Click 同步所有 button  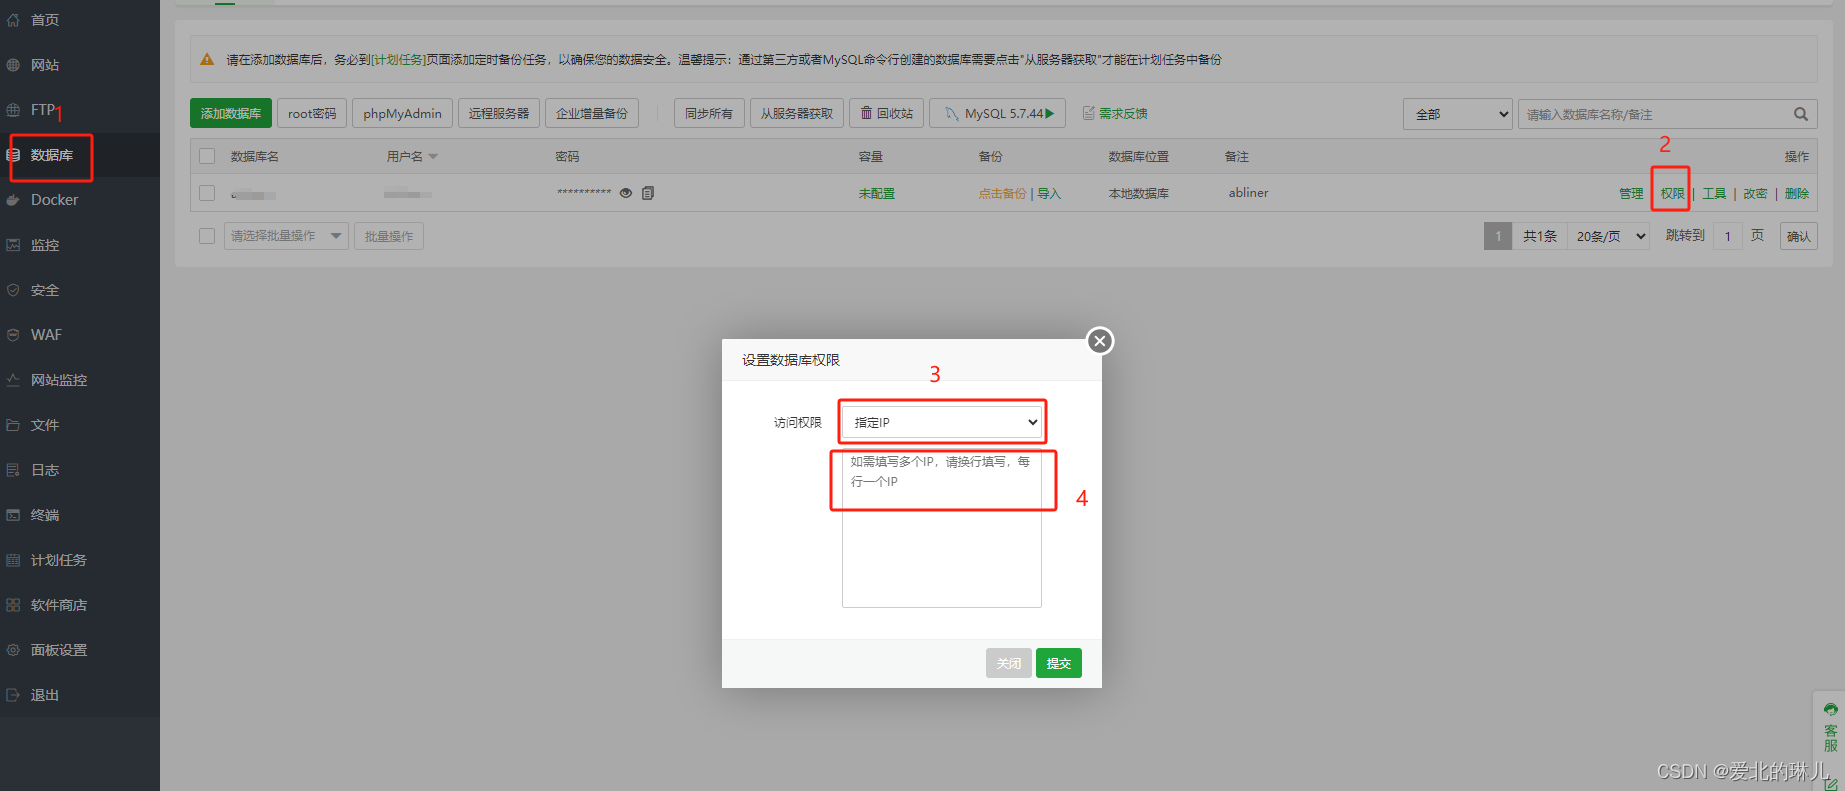709,113
